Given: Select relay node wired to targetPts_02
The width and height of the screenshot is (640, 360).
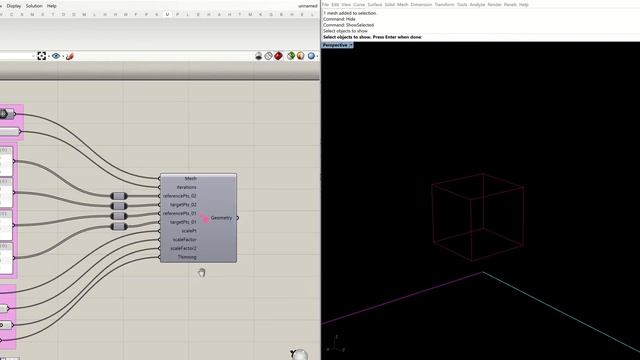Looking at the screenshot, I should [119, 206].
